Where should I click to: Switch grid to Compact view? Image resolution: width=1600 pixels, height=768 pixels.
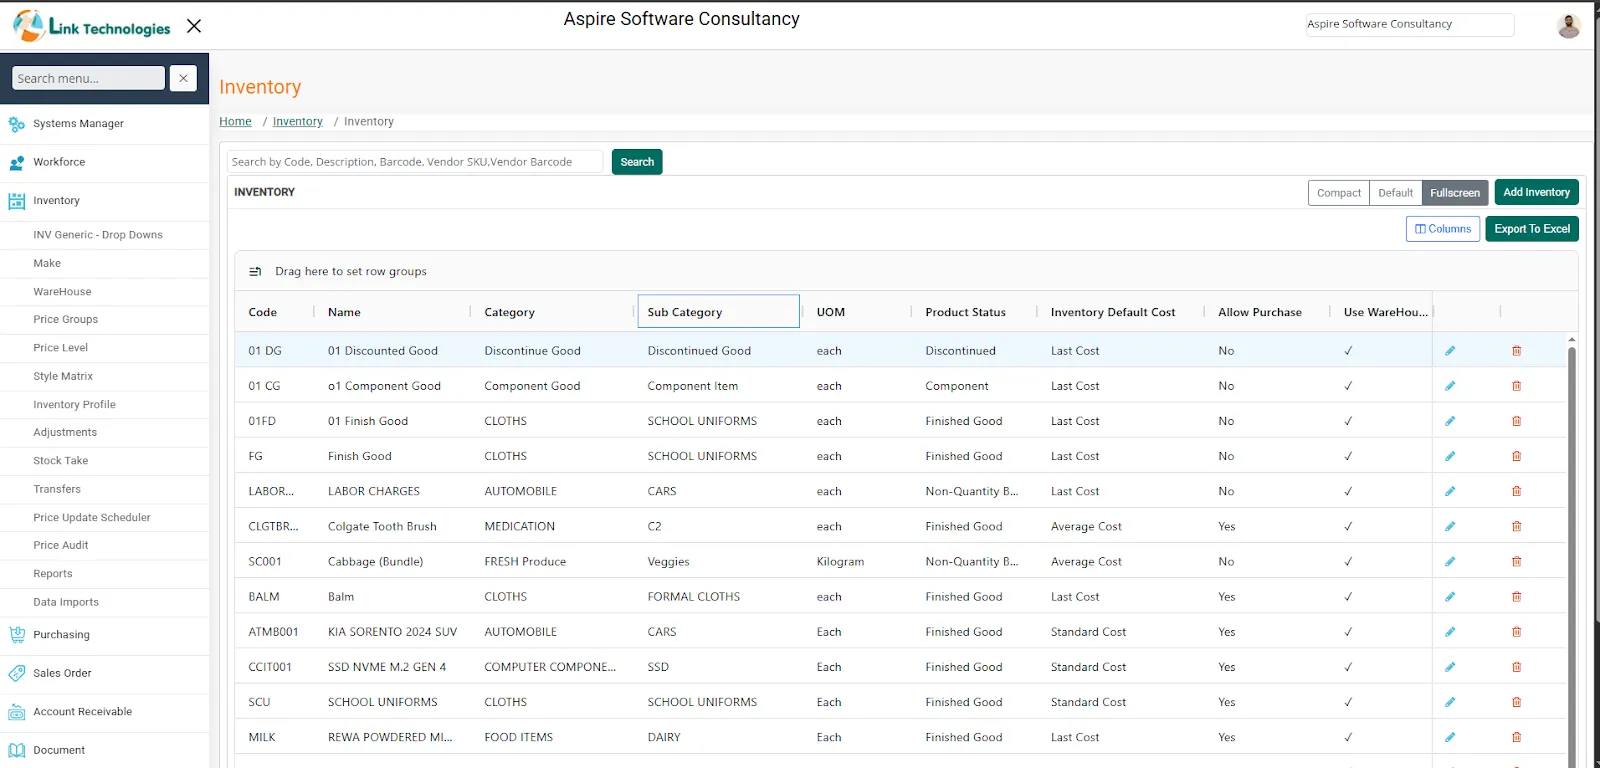click(x=1338, y=193)
